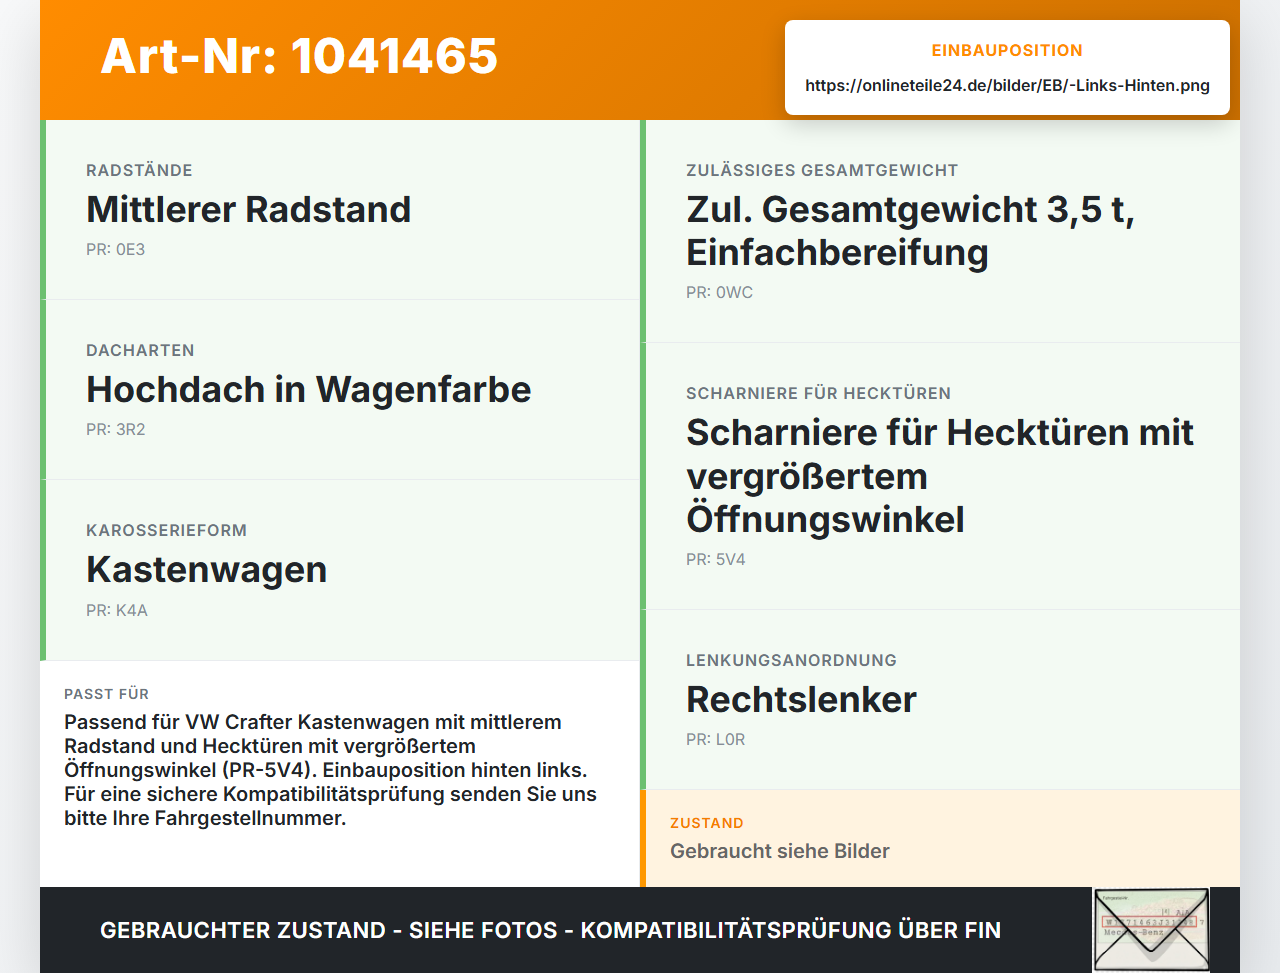This screenshot has width=1280, height=974.
Task: Click the RADSTÄNDE label
Action: (139, 170)
